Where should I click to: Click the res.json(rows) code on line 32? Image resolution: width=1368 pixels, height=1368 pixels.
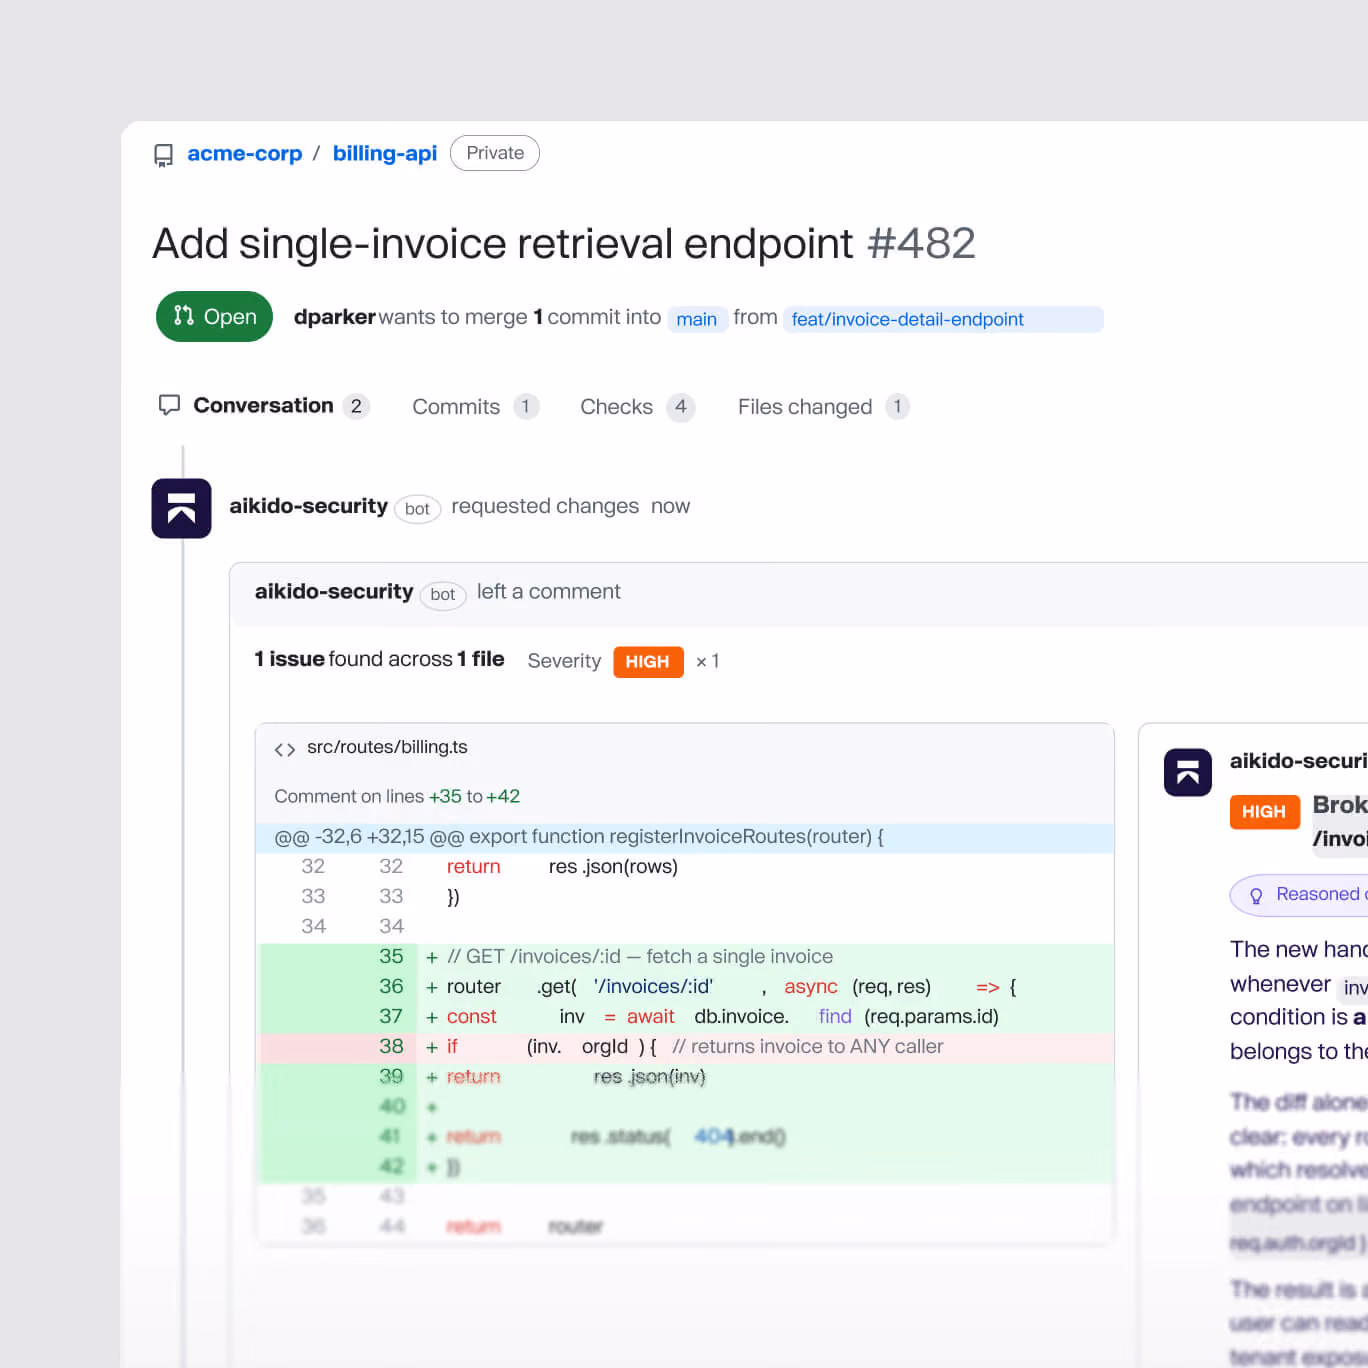pos(613,867)
